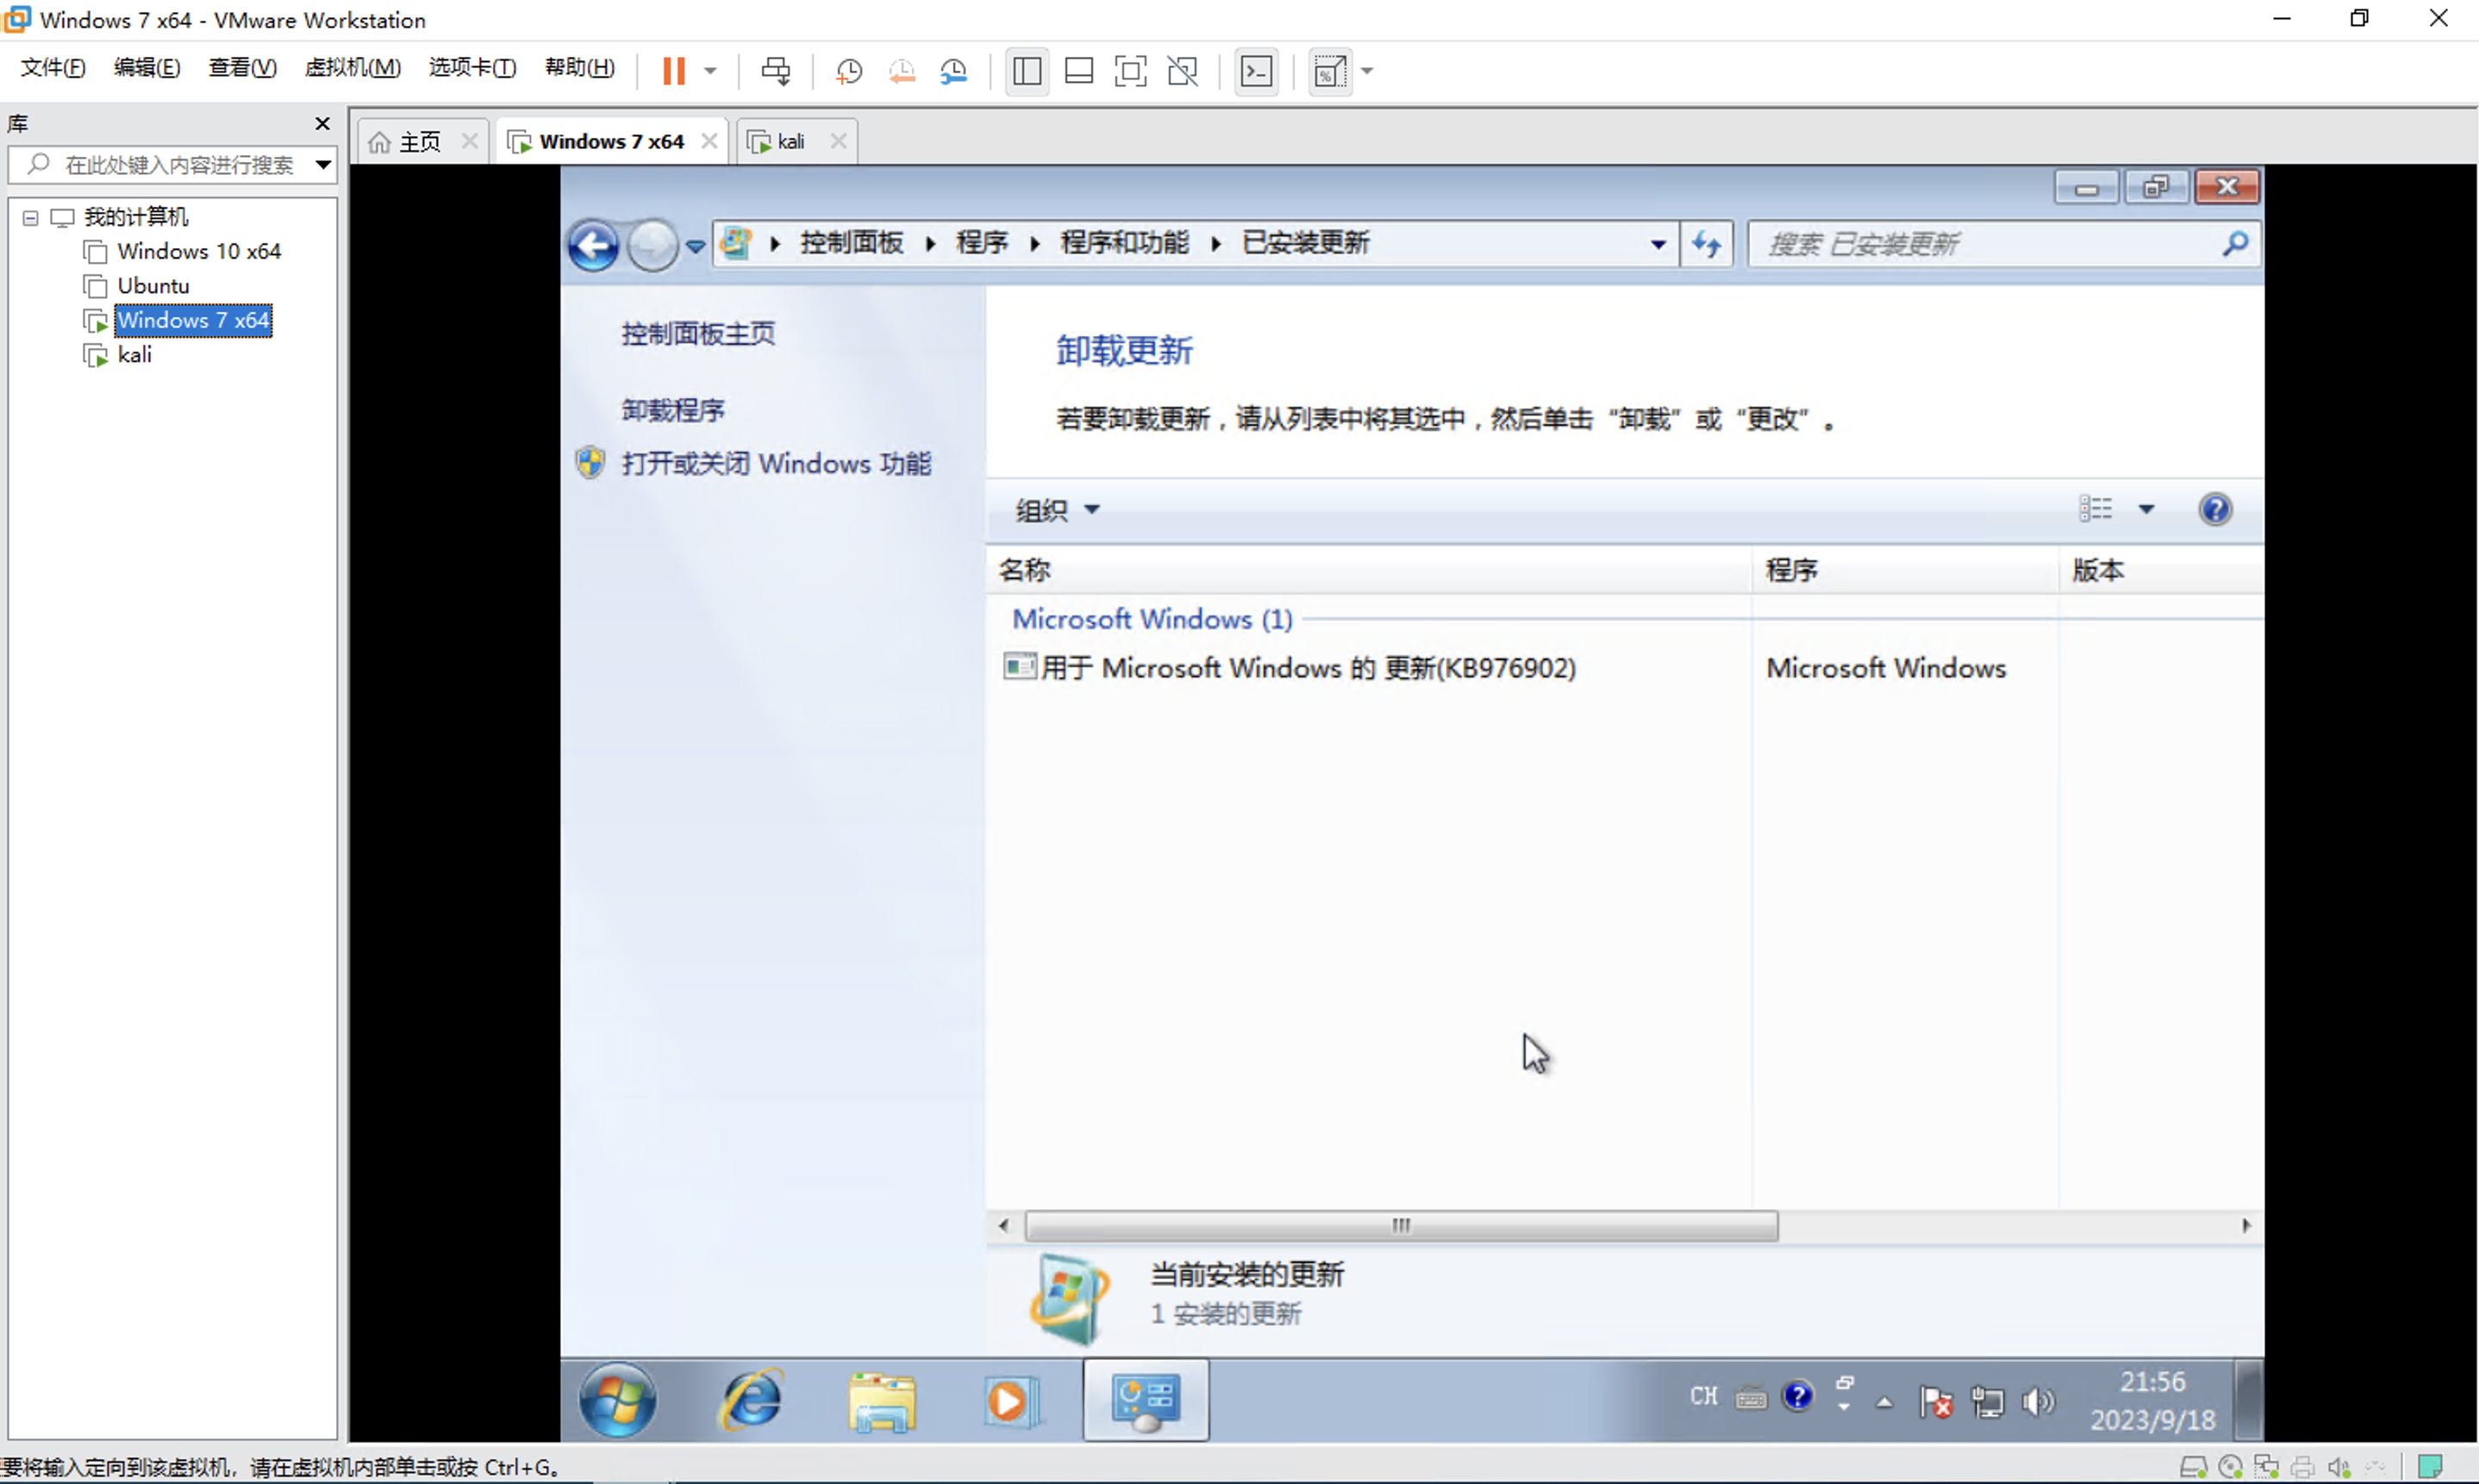Take a snapshot of this virtual machine
The width and height of the screenshot is (2479, 1484).
[x=848, y=71]
